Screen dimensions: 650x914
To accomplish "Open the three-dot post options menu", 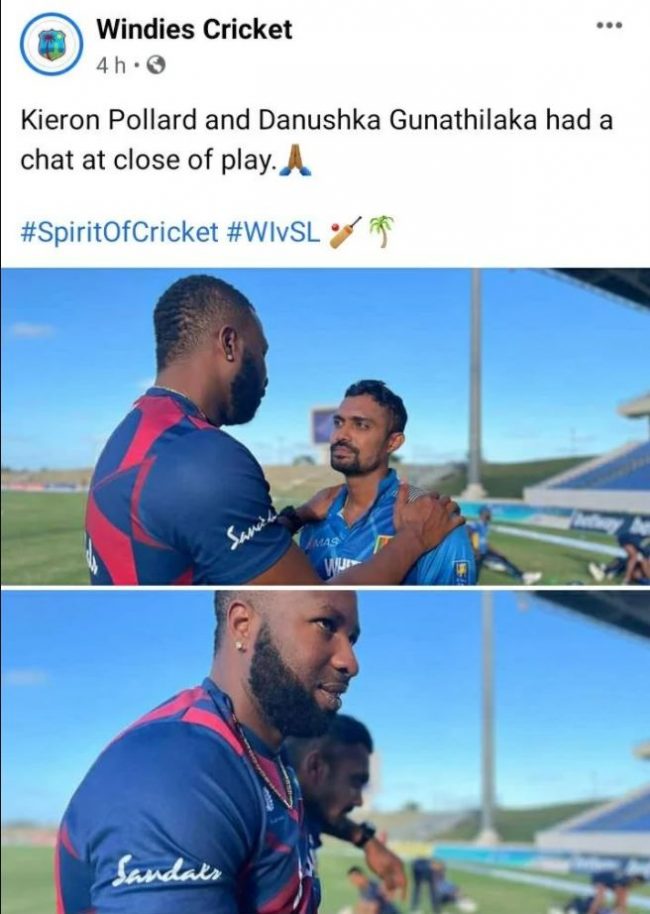I will (610, 25).
